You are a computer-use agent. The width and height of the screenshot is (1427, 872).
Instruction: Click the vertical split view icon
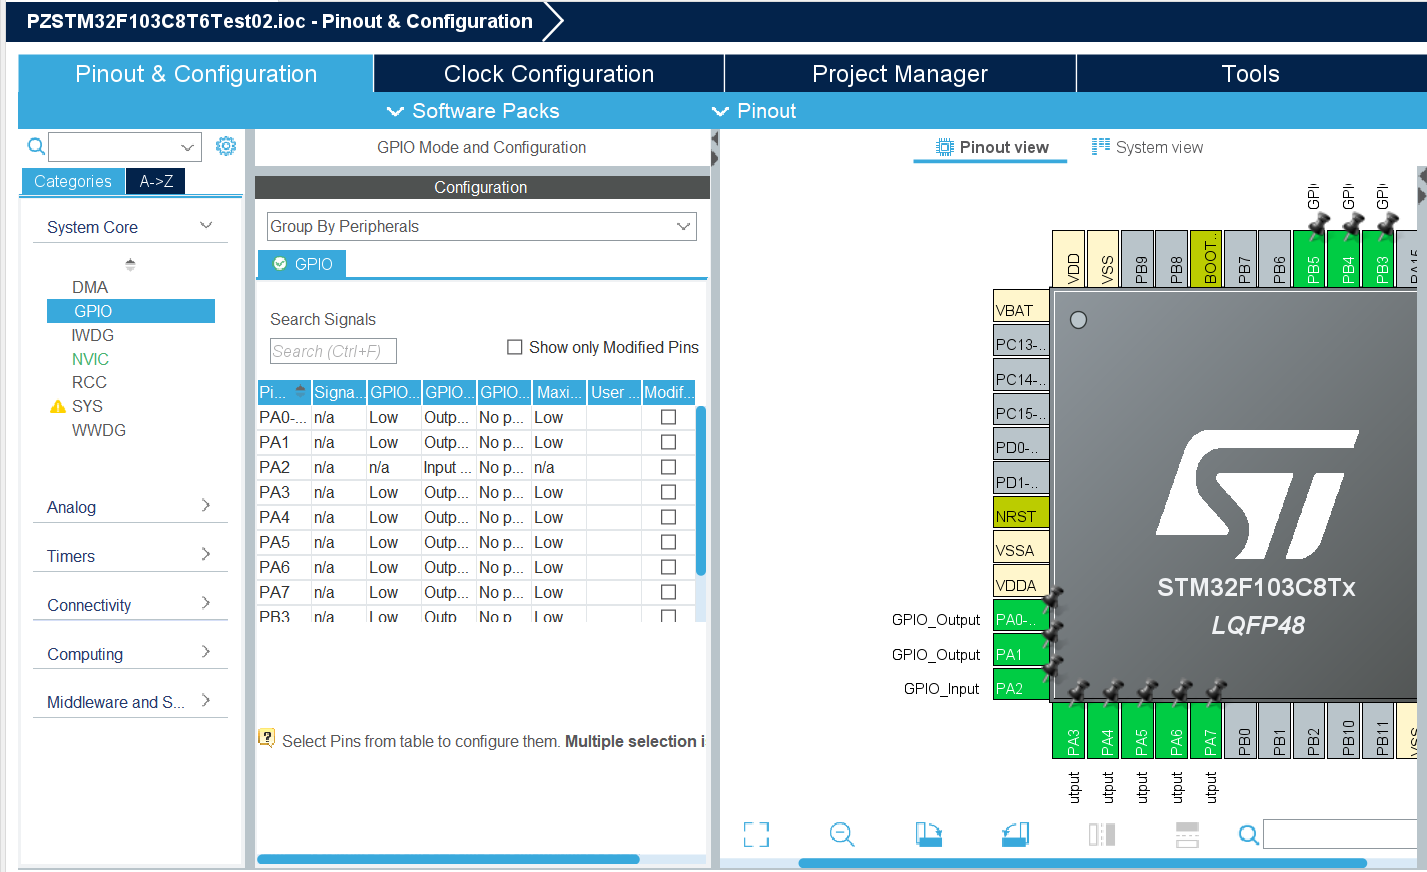pos(1102,834)
